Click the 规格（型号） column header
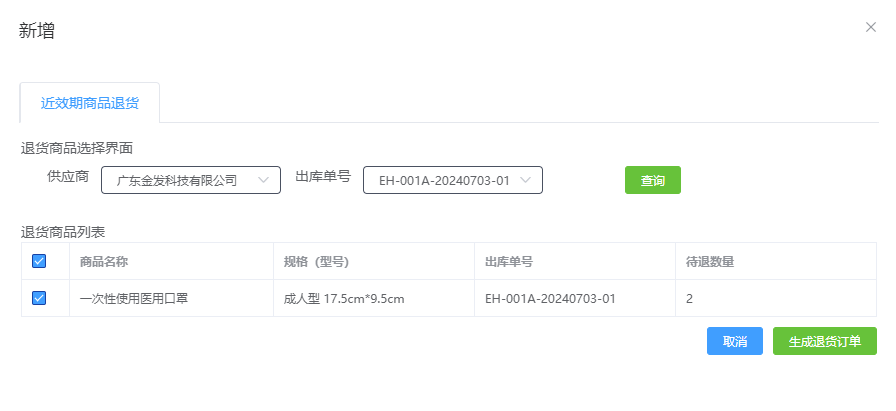Screen dimensions: 896x411 [316, 262]
